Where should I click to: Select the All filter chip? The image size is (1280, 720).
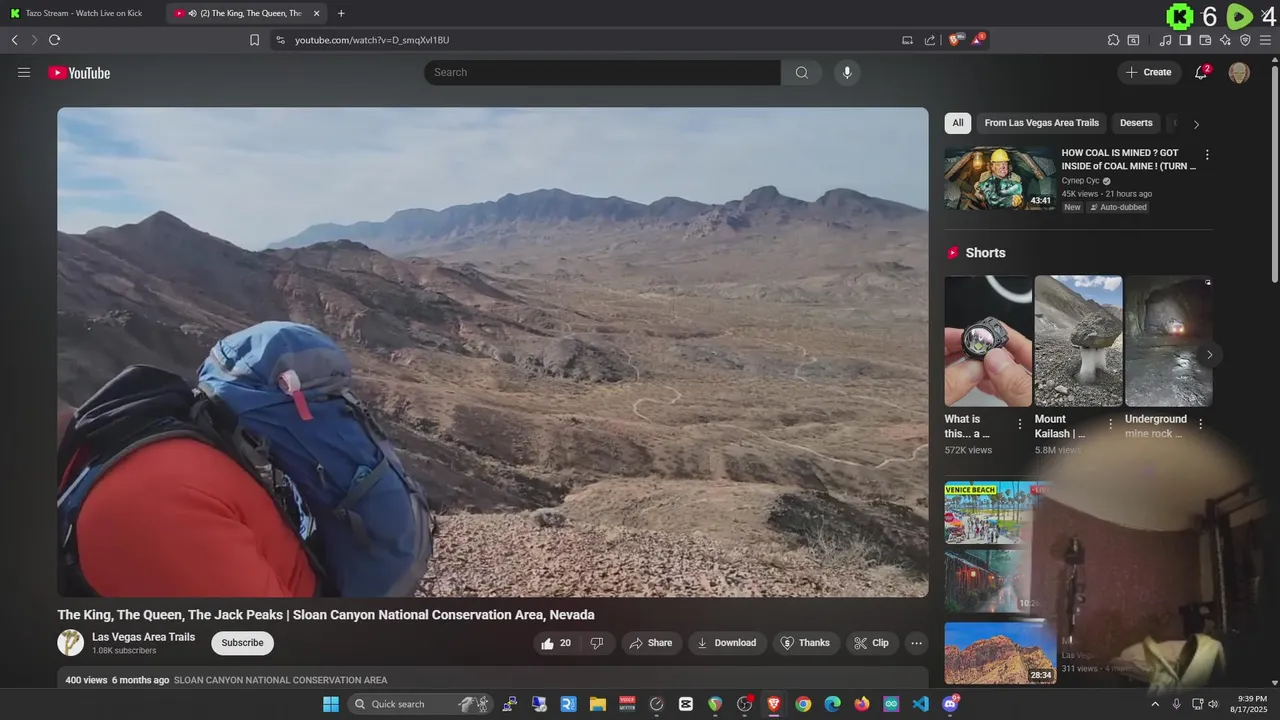[958, 123]
